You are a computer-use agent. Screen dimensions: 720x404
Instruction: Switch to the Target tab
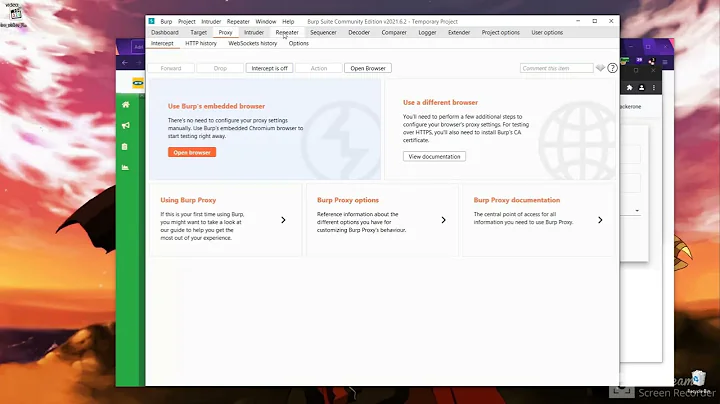(x=198, y=33)
